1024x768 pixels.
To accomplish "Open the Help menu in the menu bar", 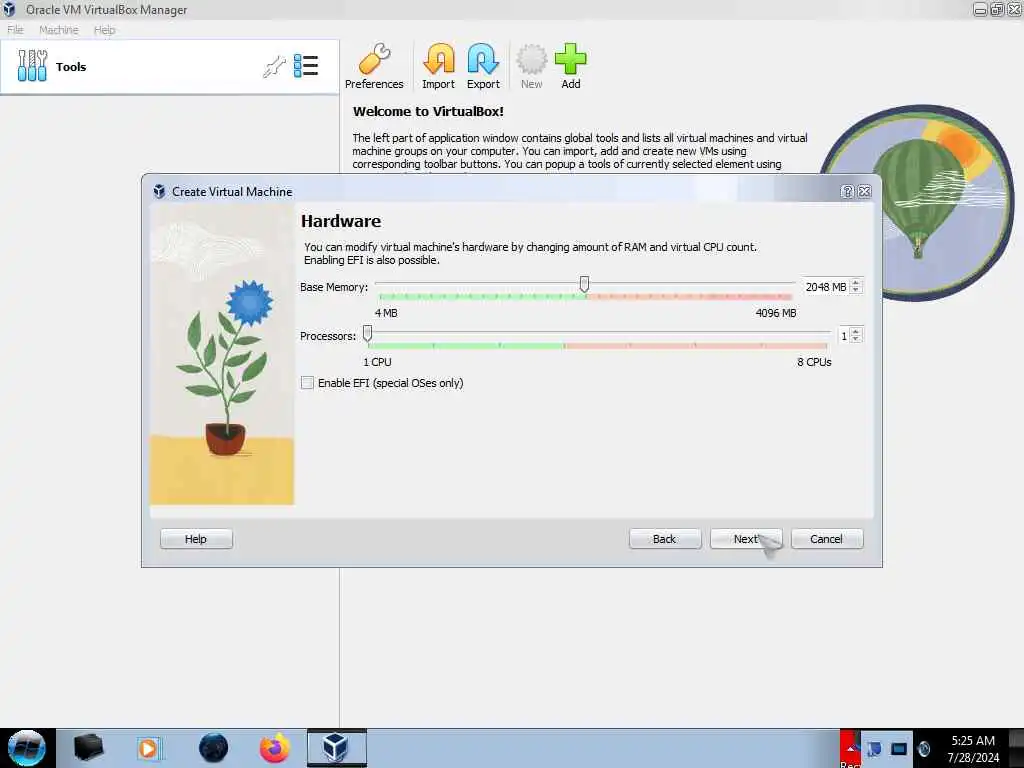I will (104, 30).
